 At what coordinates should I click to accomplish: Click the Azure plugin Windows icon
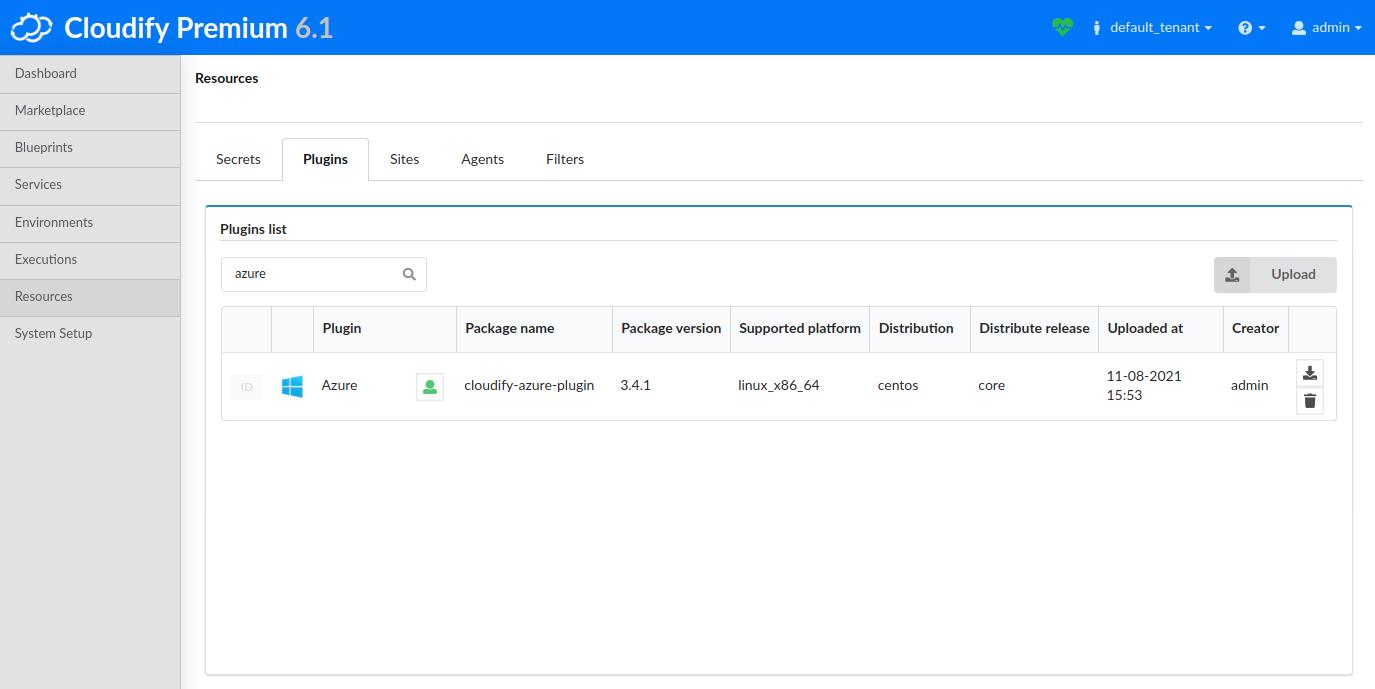pos(292,385)
